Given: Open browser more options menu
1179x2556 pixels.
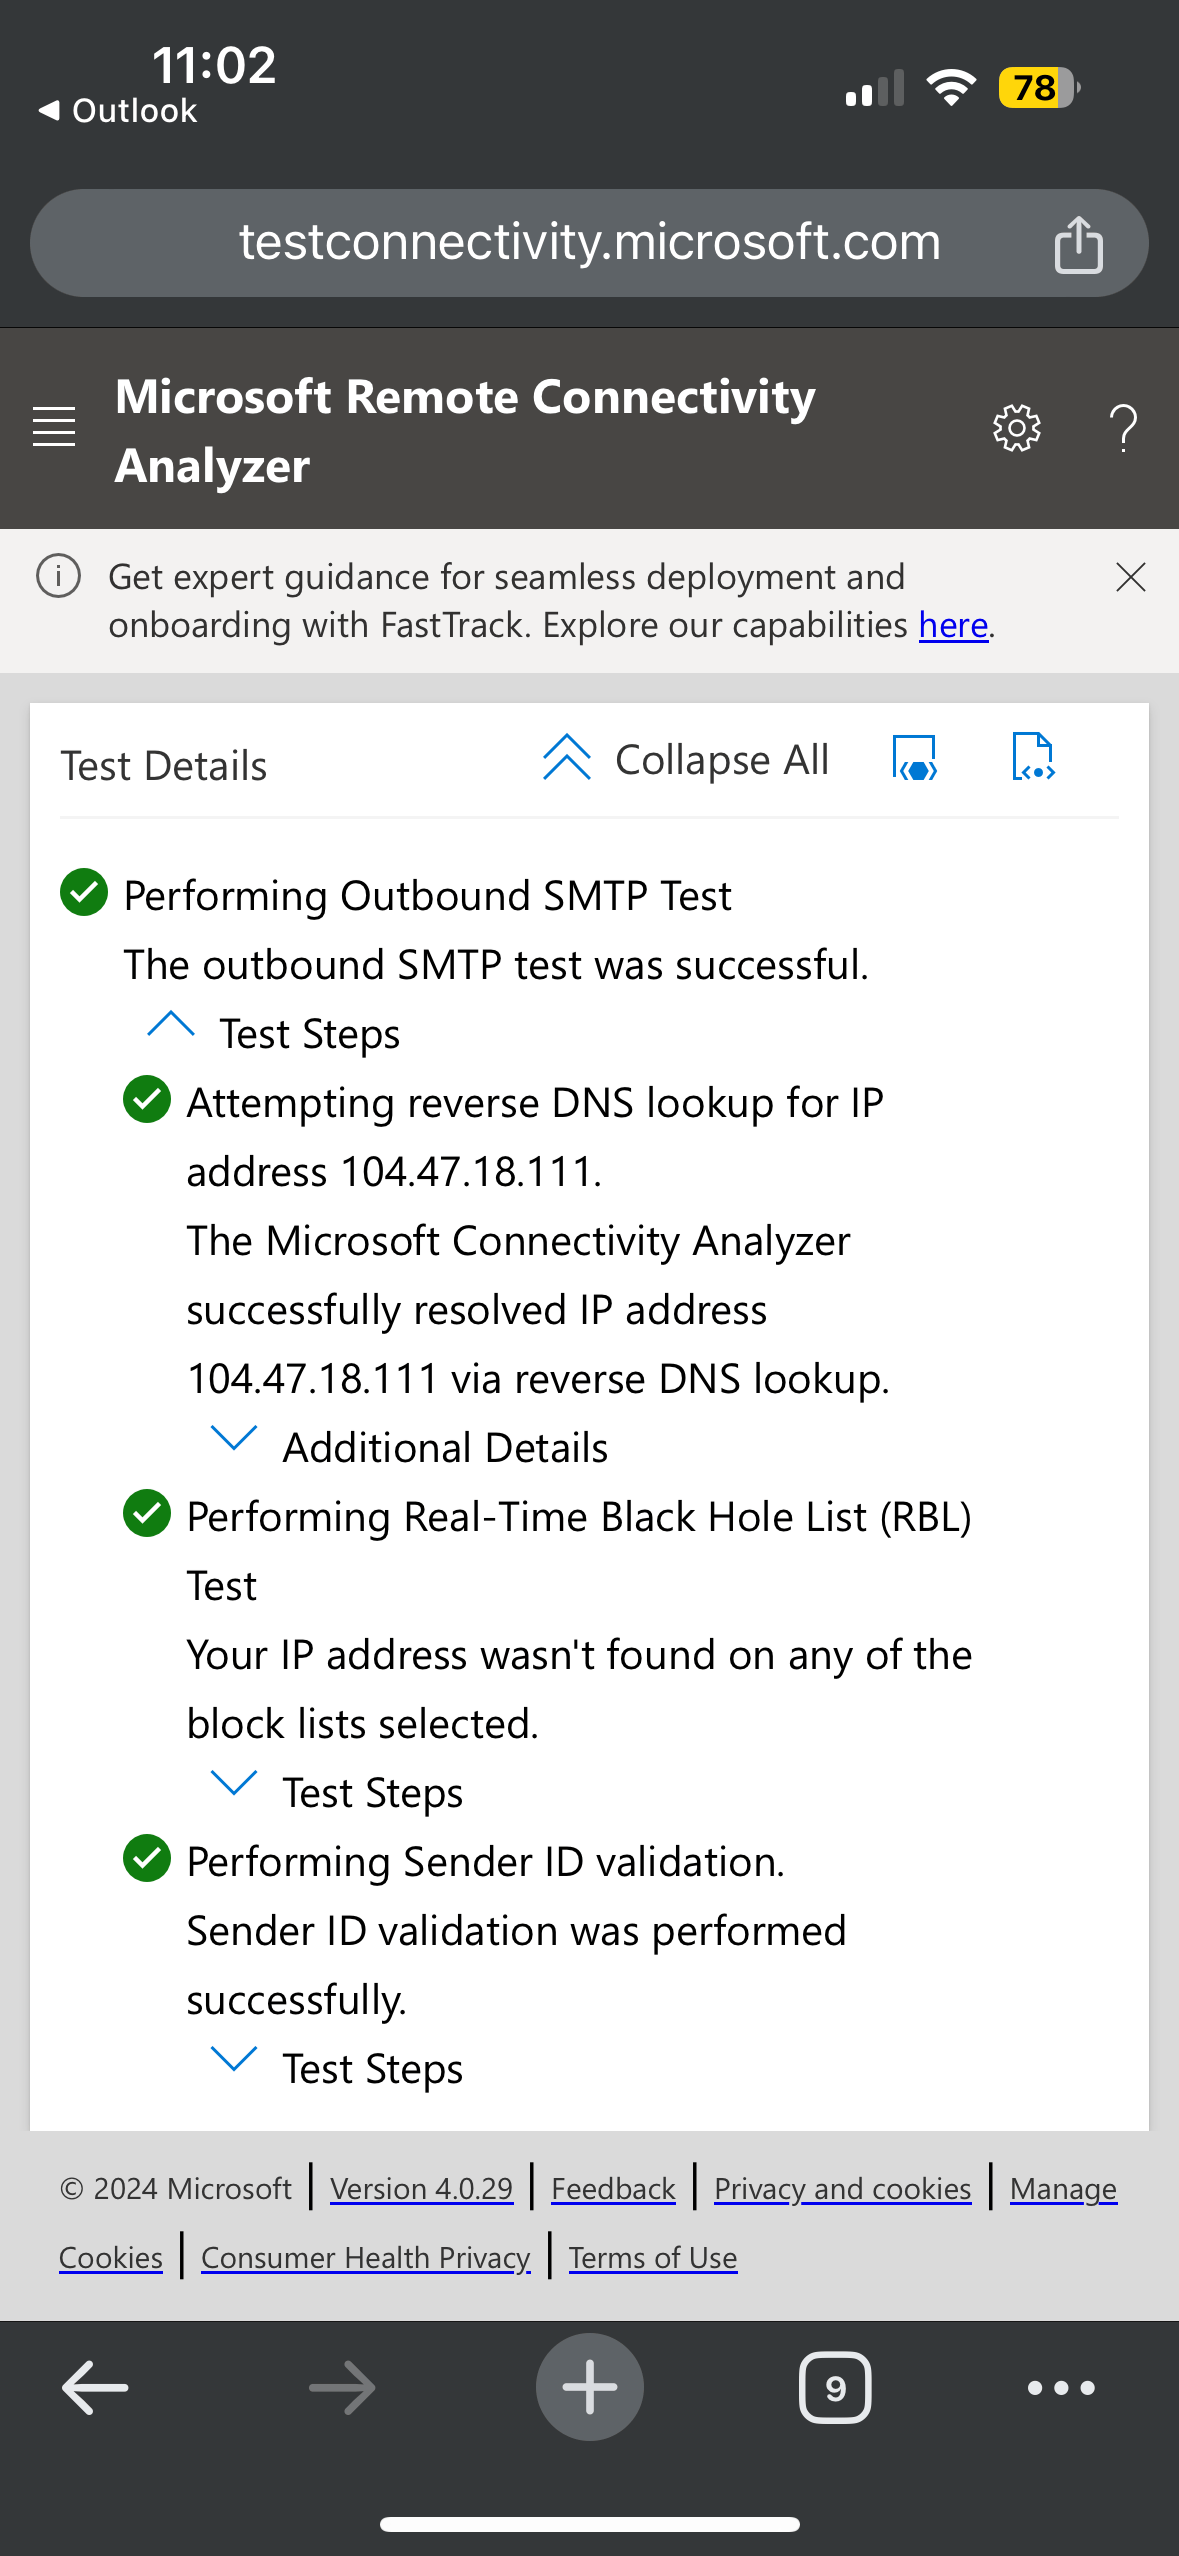Looking at the screenshot, I should point(1061,2387).
